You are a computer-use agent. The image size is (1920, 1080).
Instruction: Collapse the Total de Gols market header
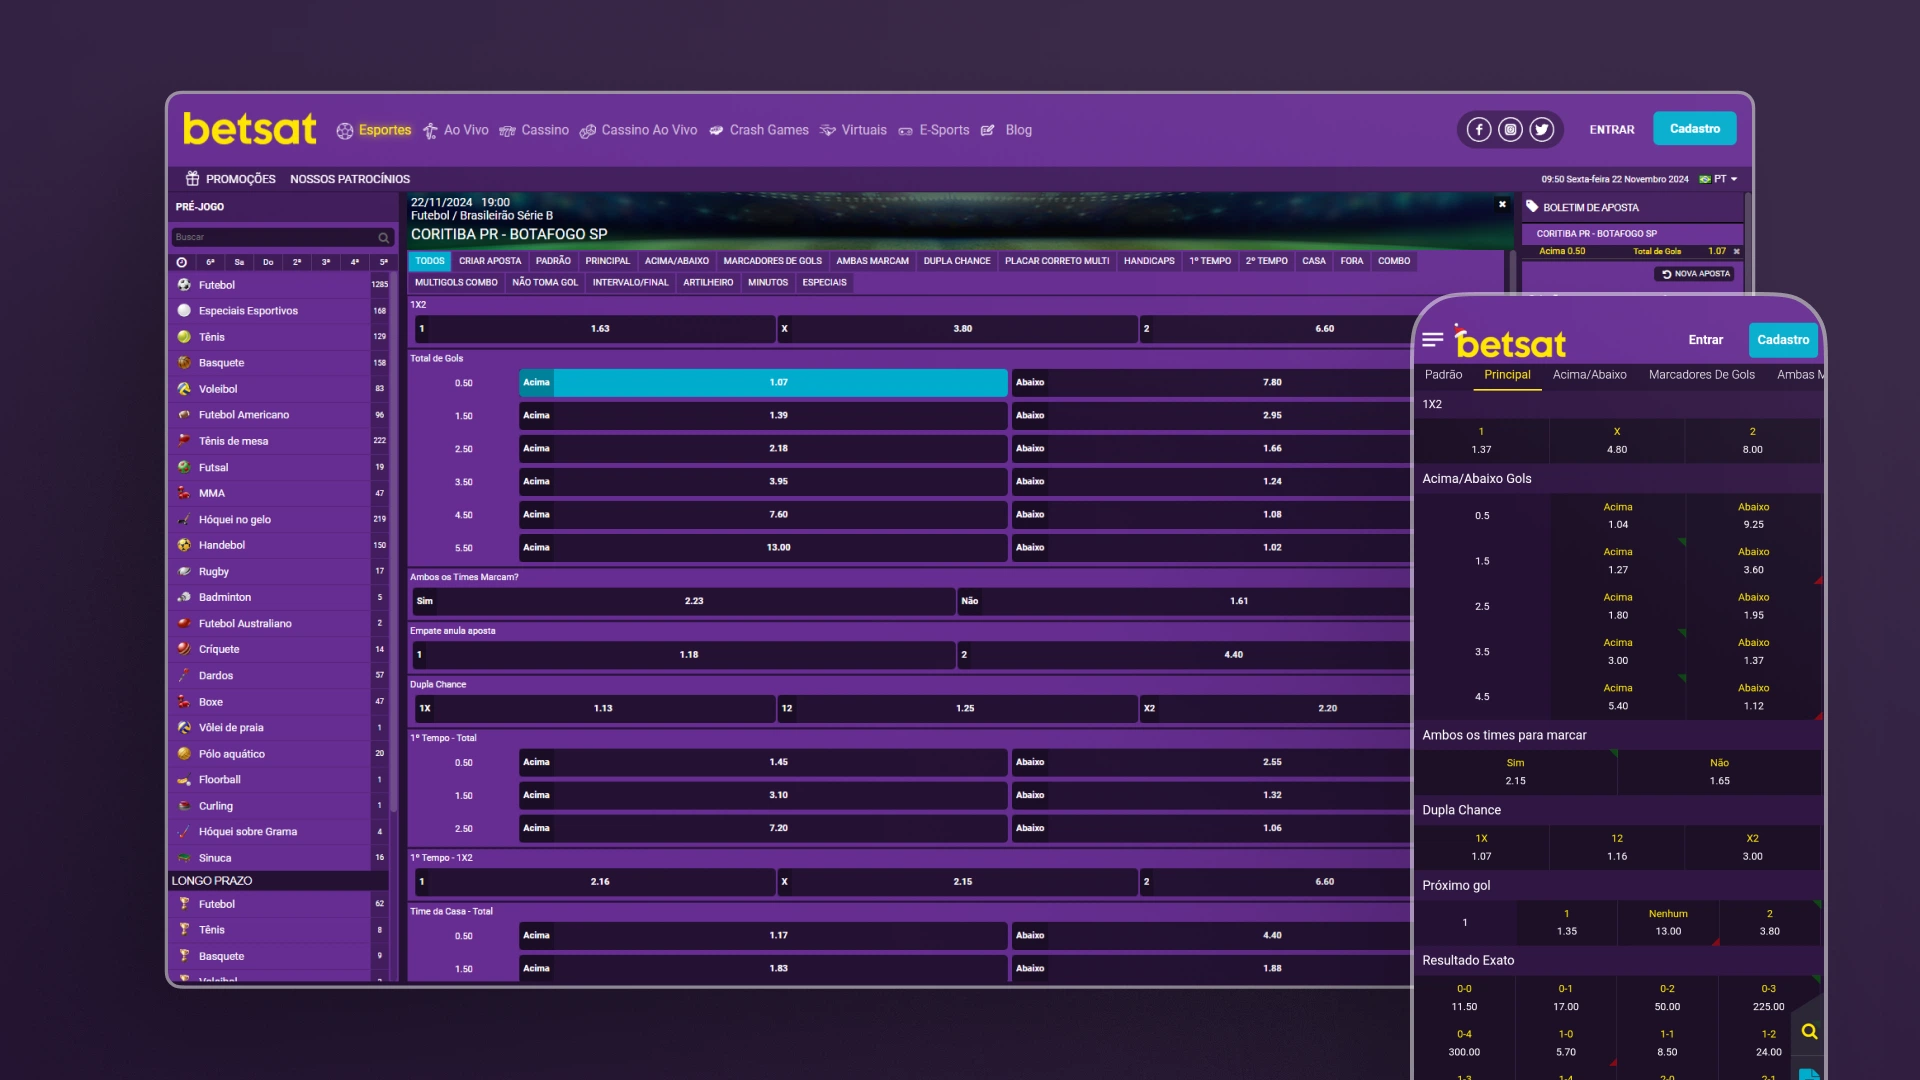tap(909, 358)
